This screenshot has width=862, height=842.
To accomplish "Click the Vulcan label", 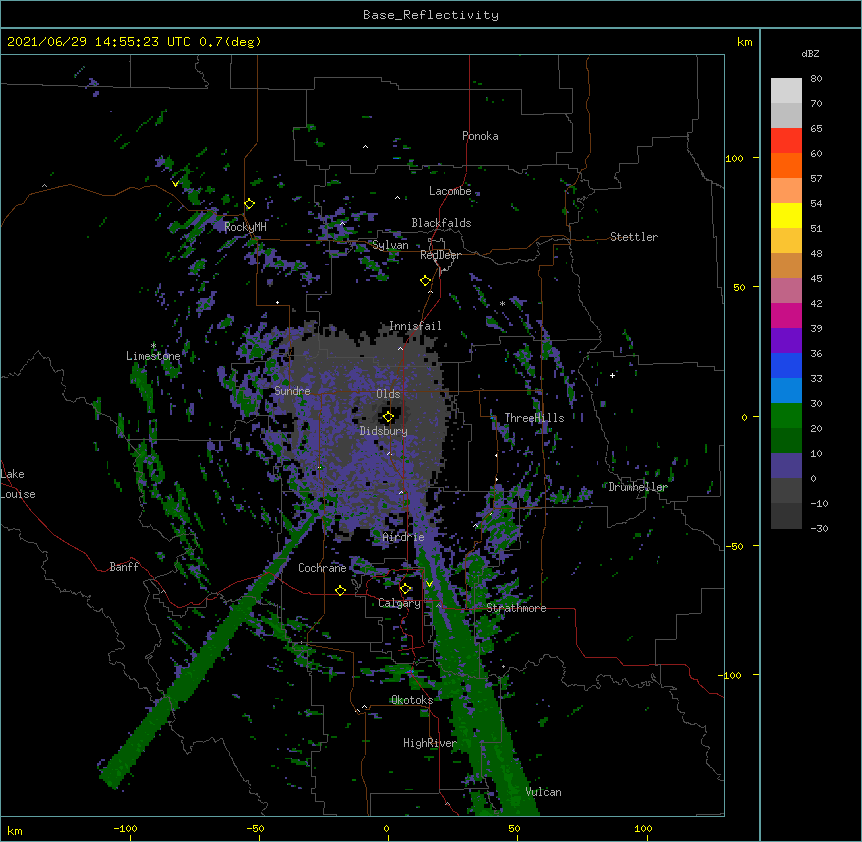I will coord(543,792).
